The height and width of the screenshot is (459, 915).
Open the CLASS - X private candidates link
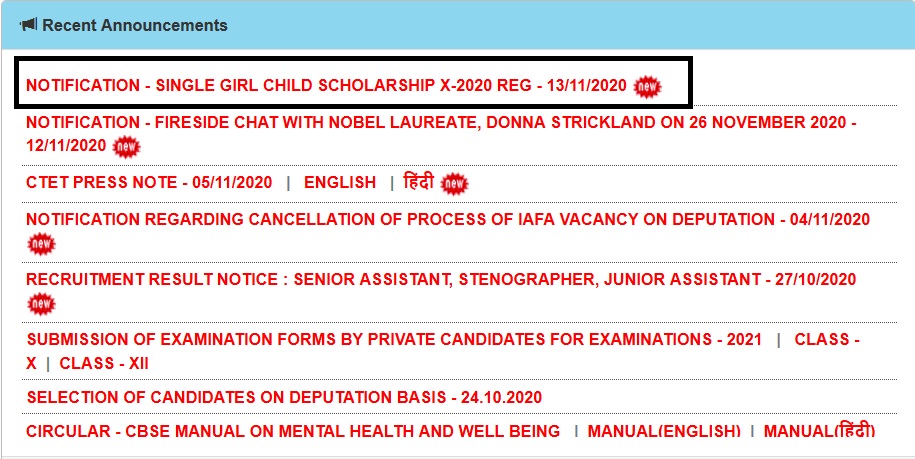[x=443, y=352]
